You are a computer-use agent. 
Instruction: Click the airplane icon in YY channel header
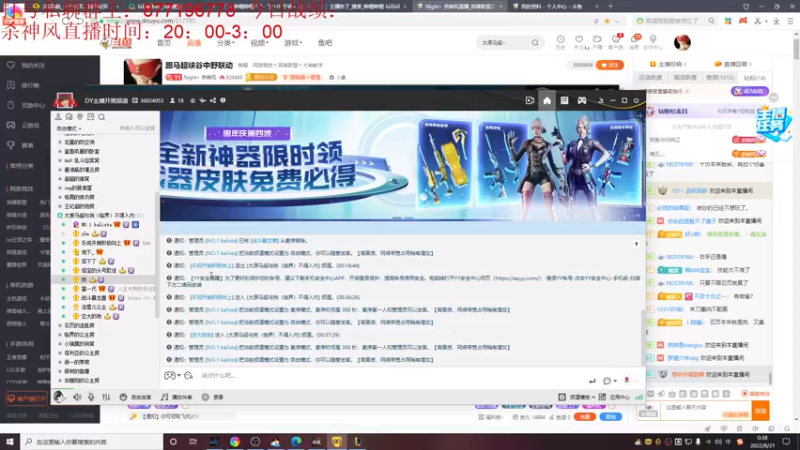203,101
